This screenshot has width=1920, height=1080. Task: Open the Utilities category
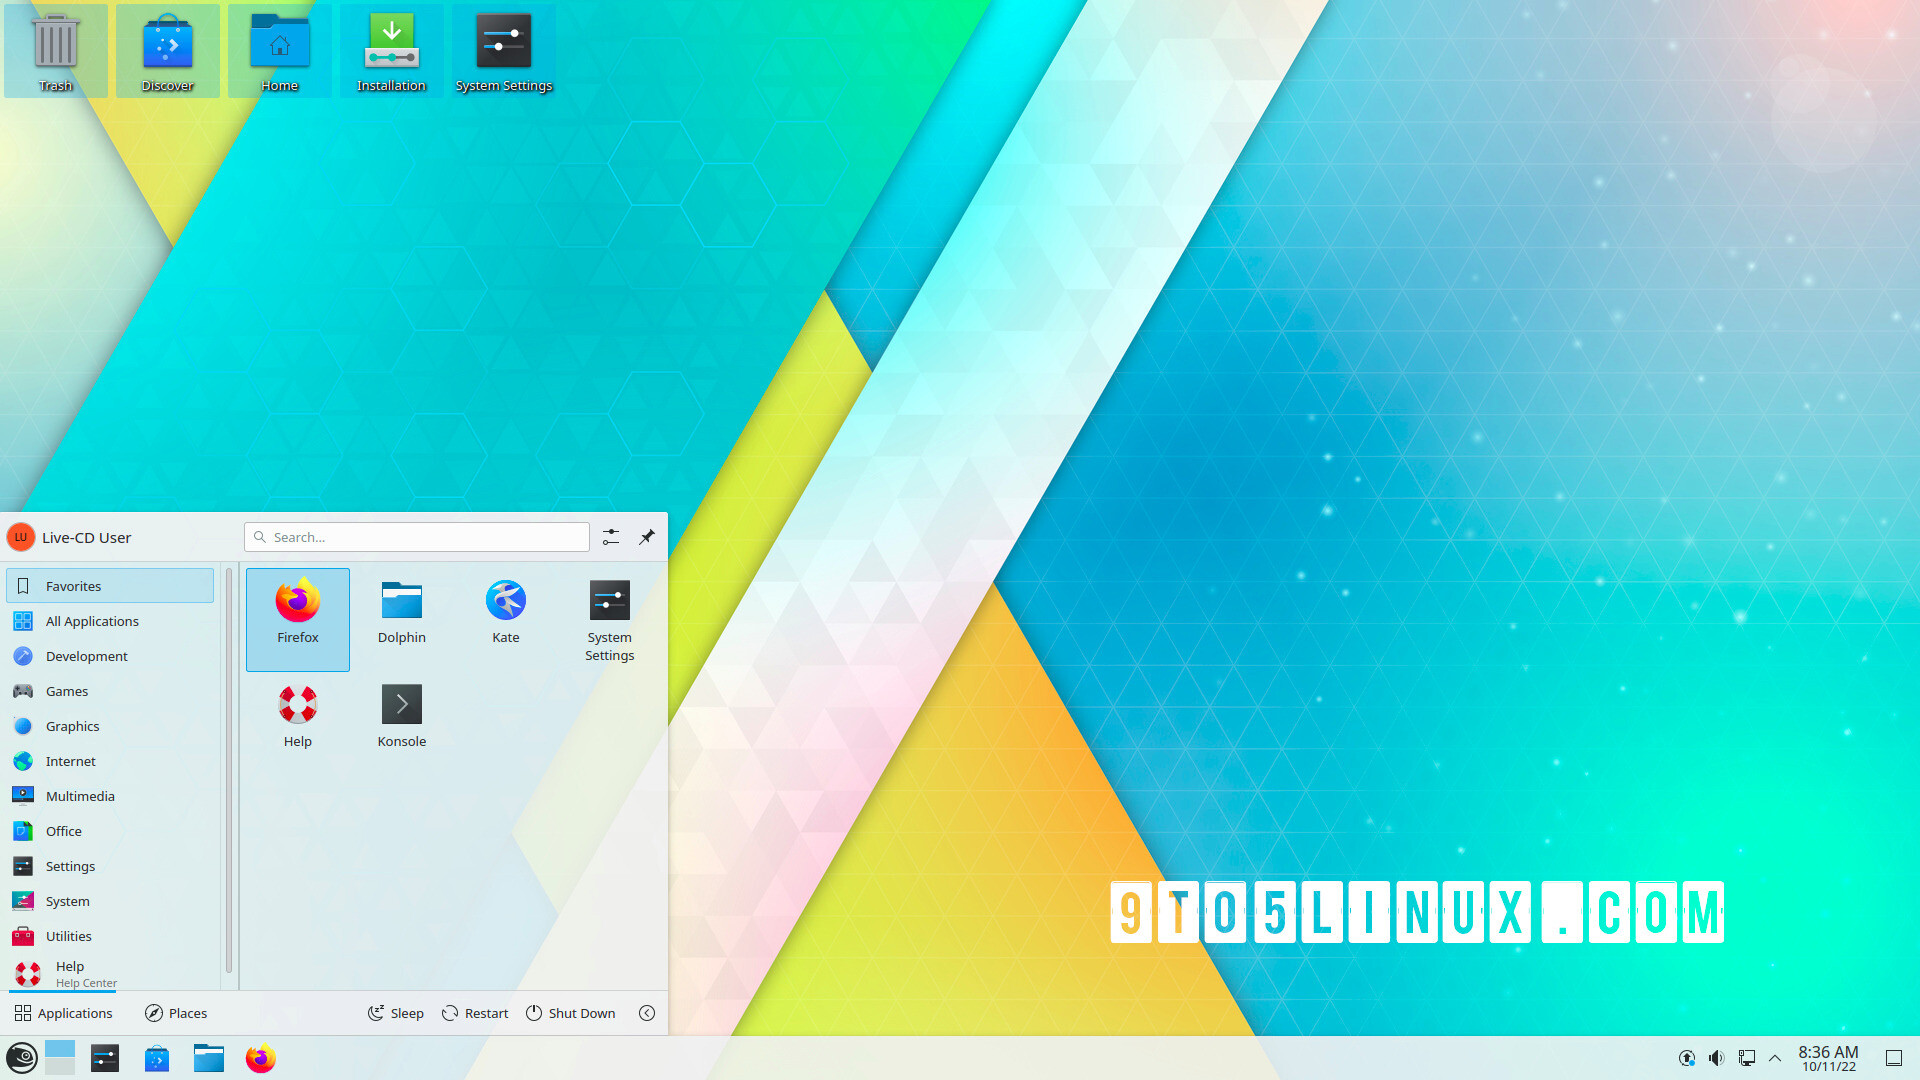pyautogui.click(x=110, y=936)
